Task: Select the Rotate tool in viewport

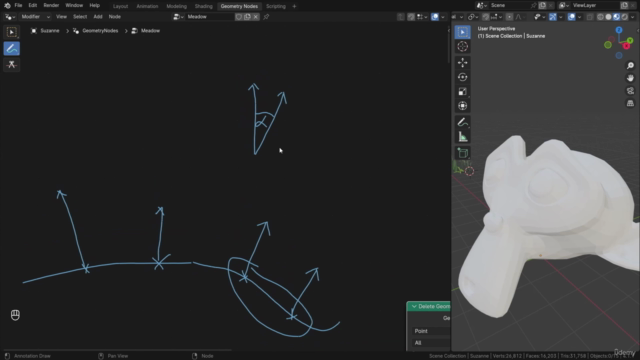Action: [x=462, y=77]
